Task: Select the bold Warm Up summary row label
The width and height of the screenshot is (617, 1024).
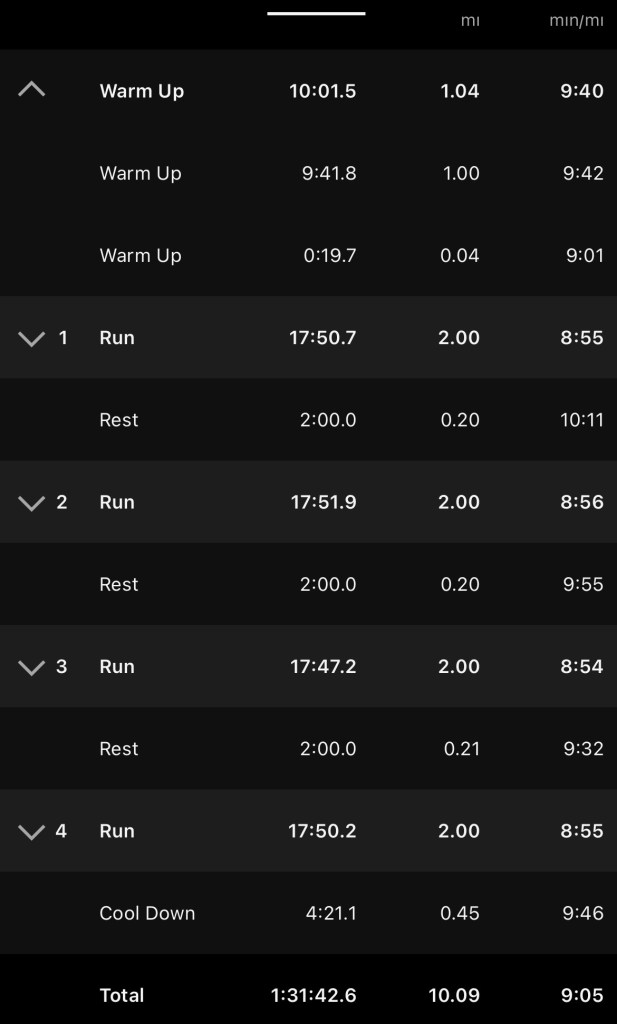Action: point(142,91)
